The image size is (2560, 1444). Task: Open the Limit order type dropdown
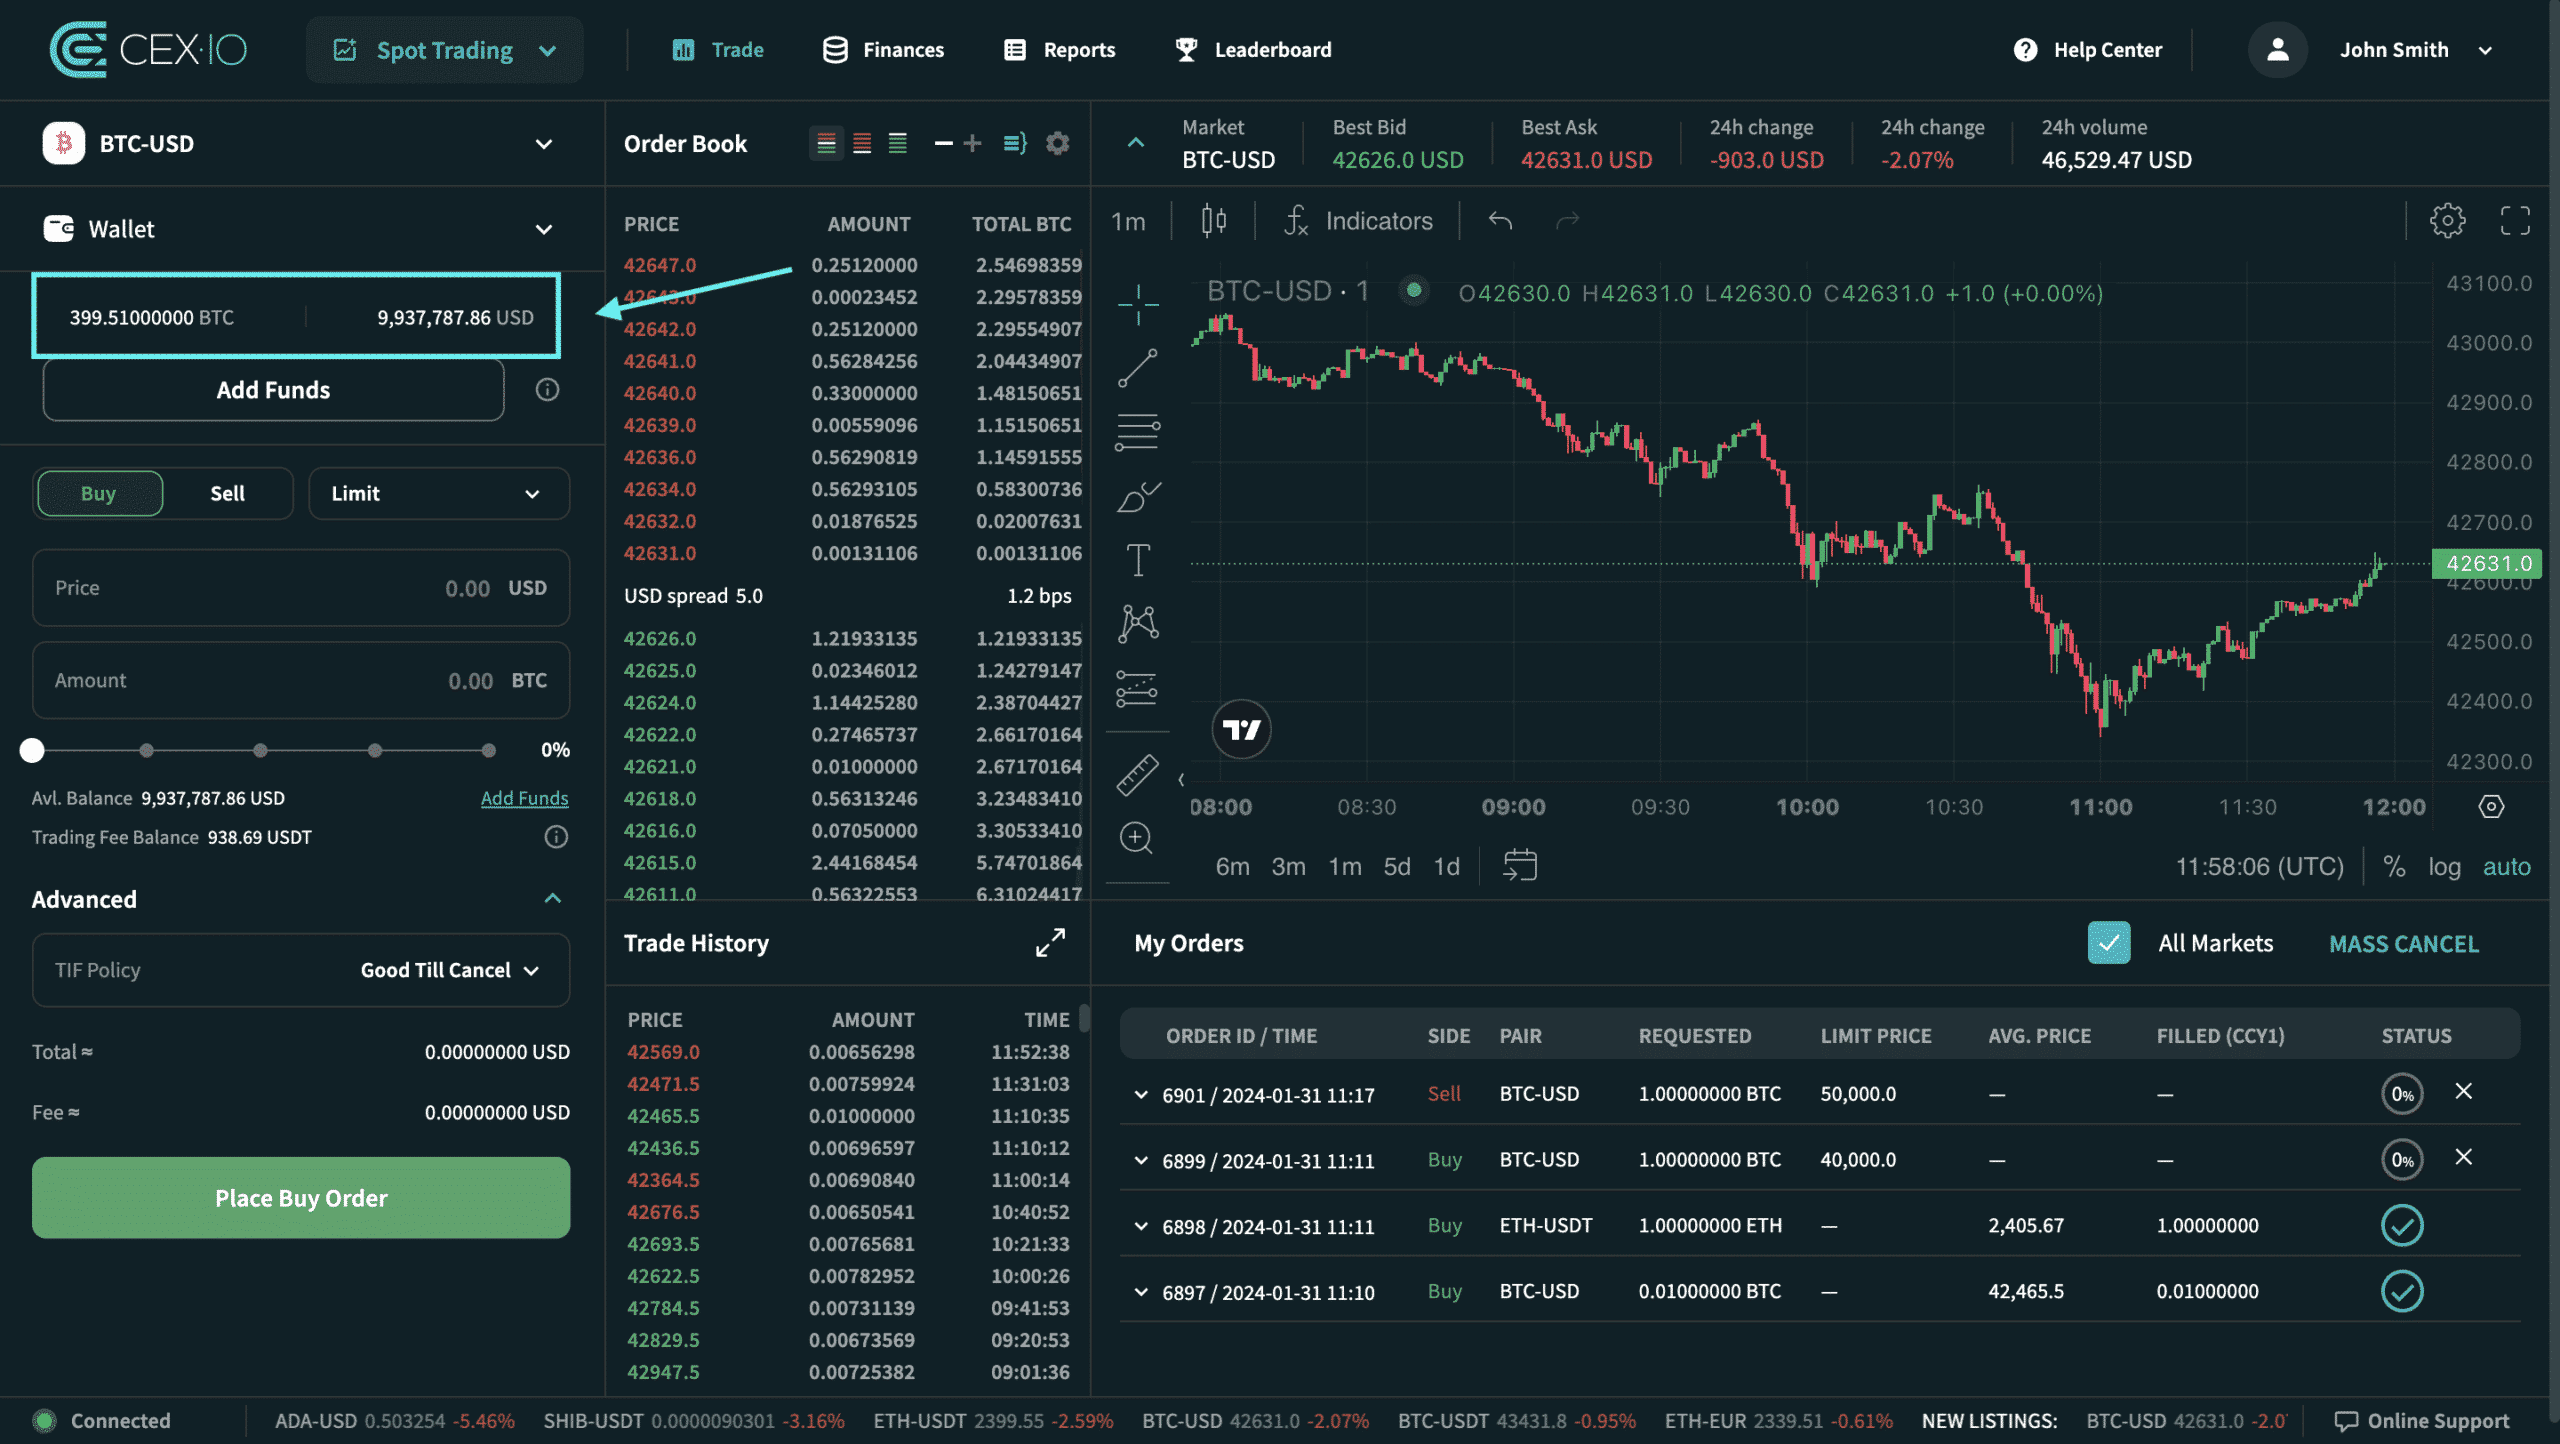tap(439, 494)
